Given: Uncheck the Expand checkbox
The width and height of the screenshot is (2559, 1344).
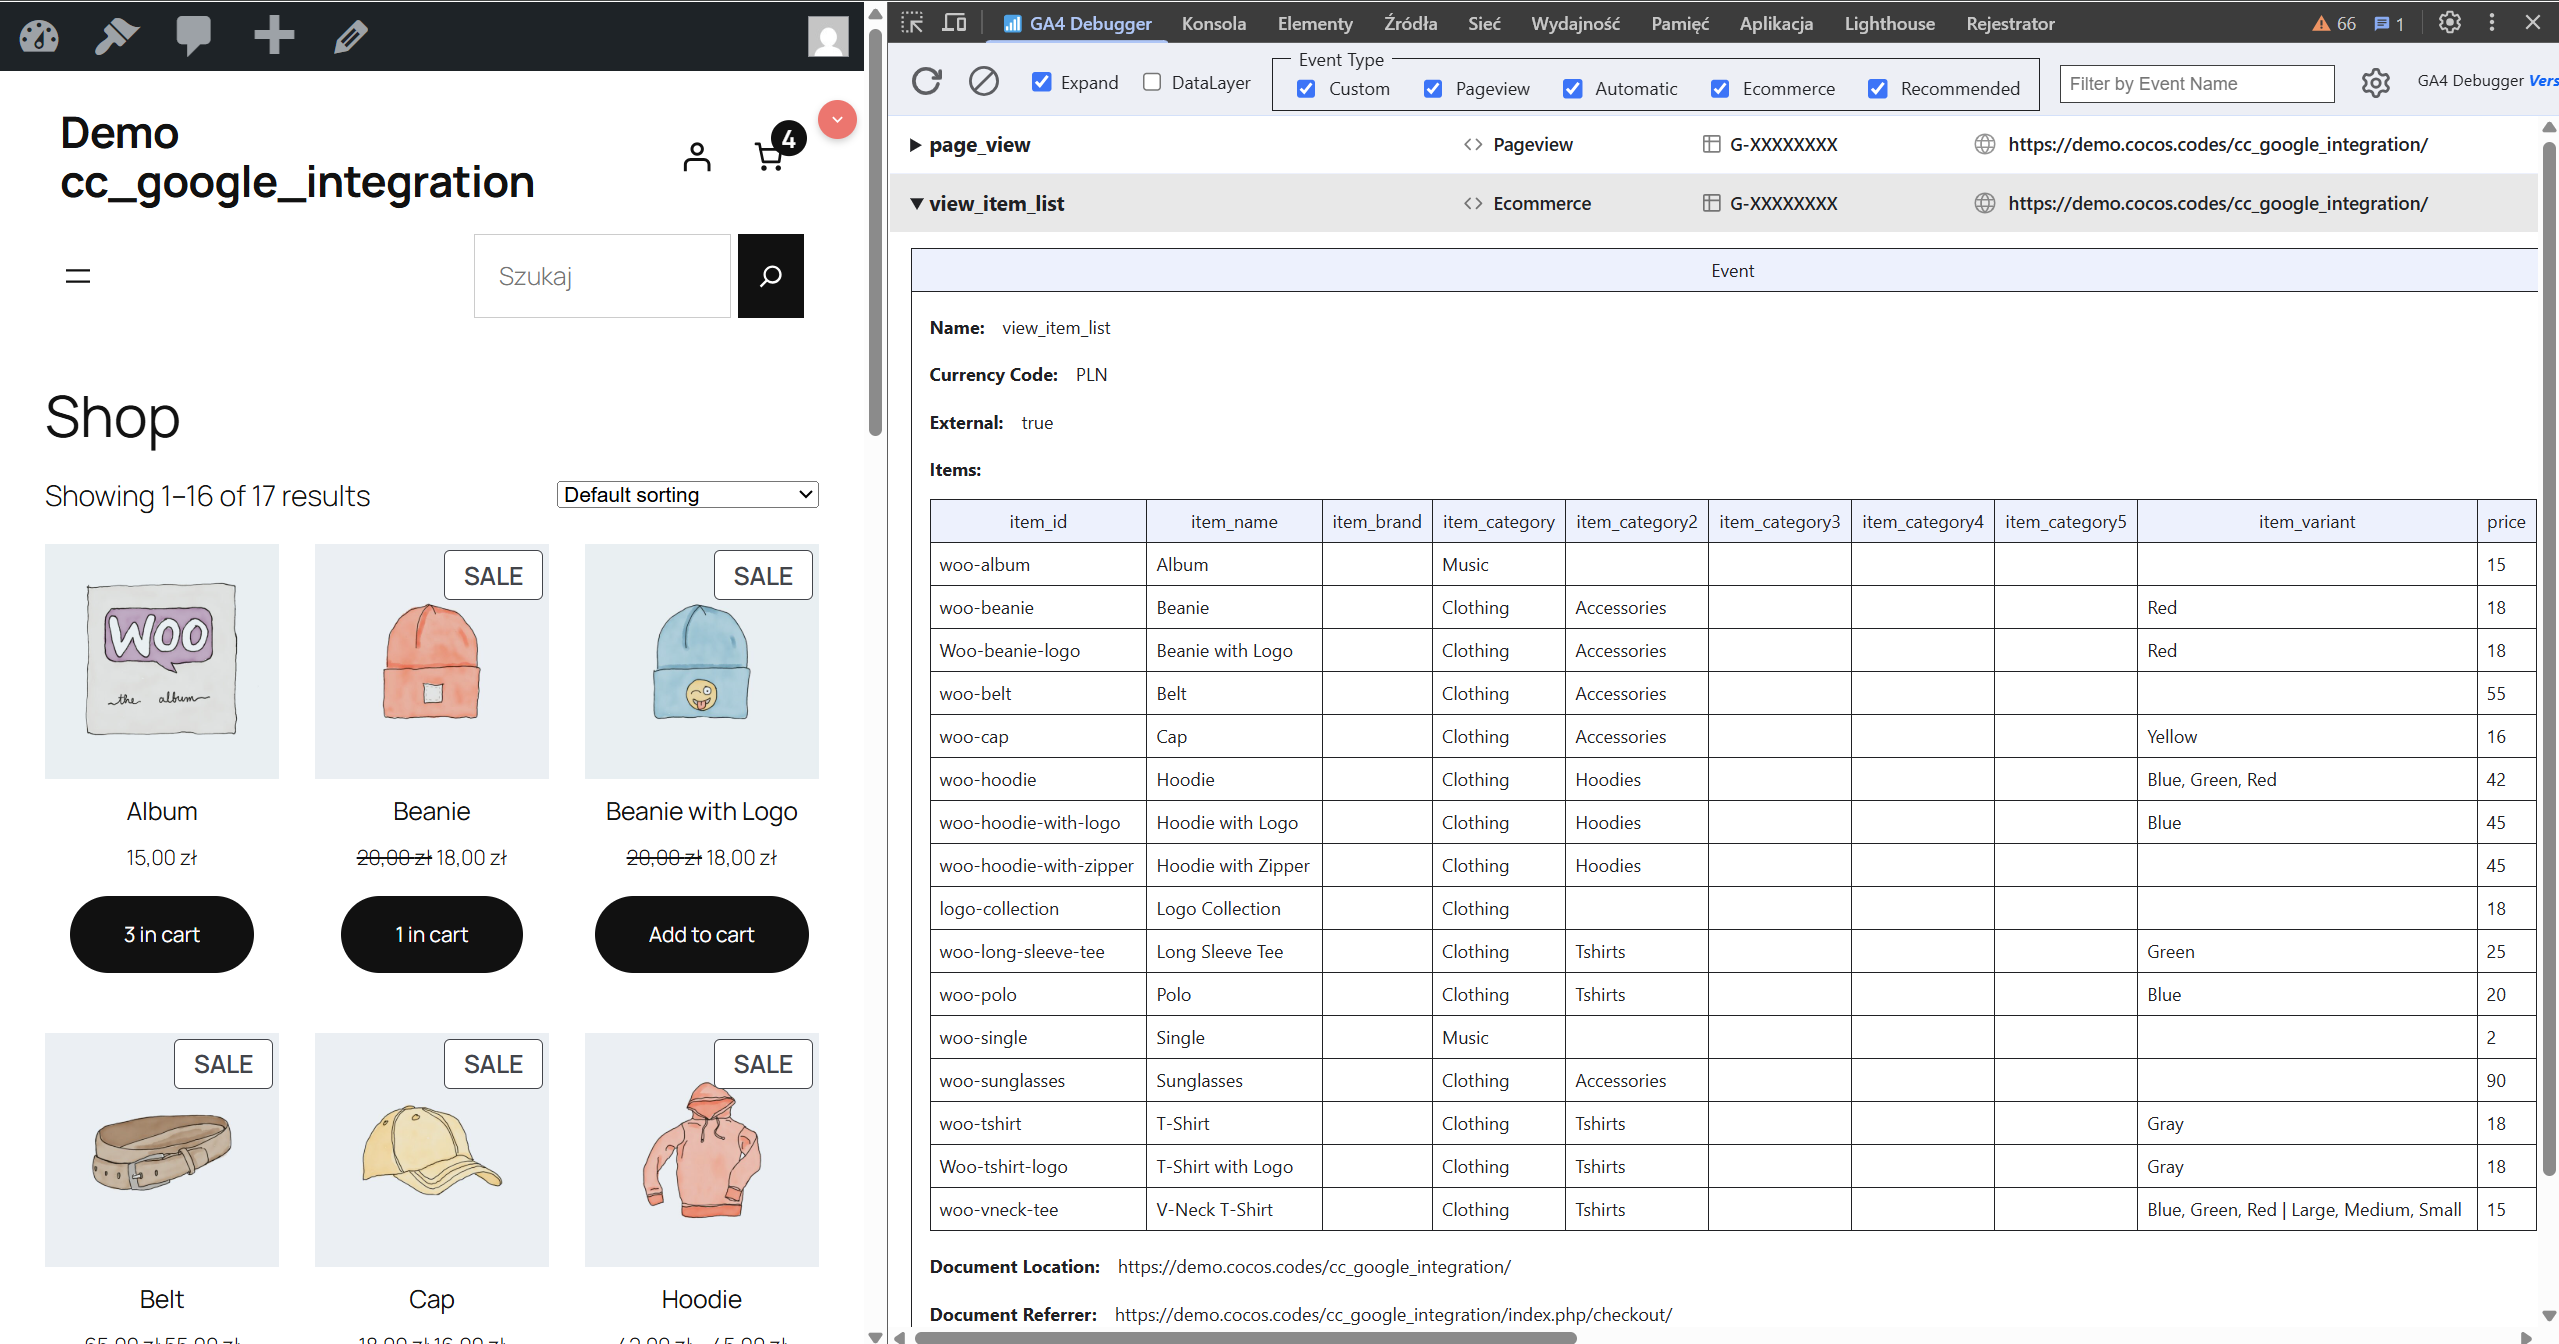Looking at the screenshot, I should pos(1042,82).
